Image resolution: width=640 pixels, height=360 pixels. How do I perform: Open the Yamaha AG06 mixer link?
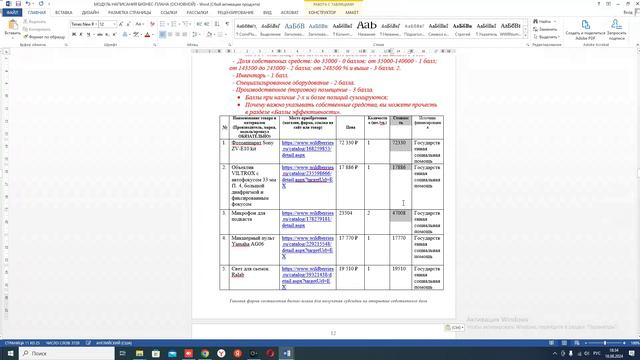point(307,247)
